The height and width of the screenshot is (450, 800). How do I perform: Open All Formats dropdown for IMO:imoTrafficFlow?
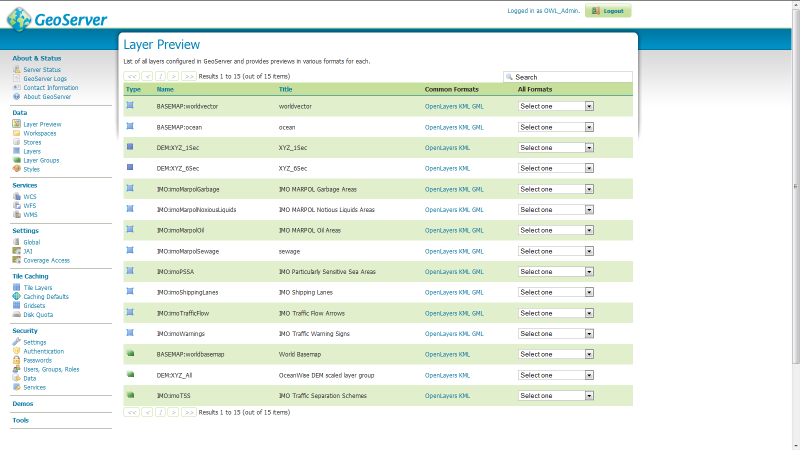click(x=556, y=313)
